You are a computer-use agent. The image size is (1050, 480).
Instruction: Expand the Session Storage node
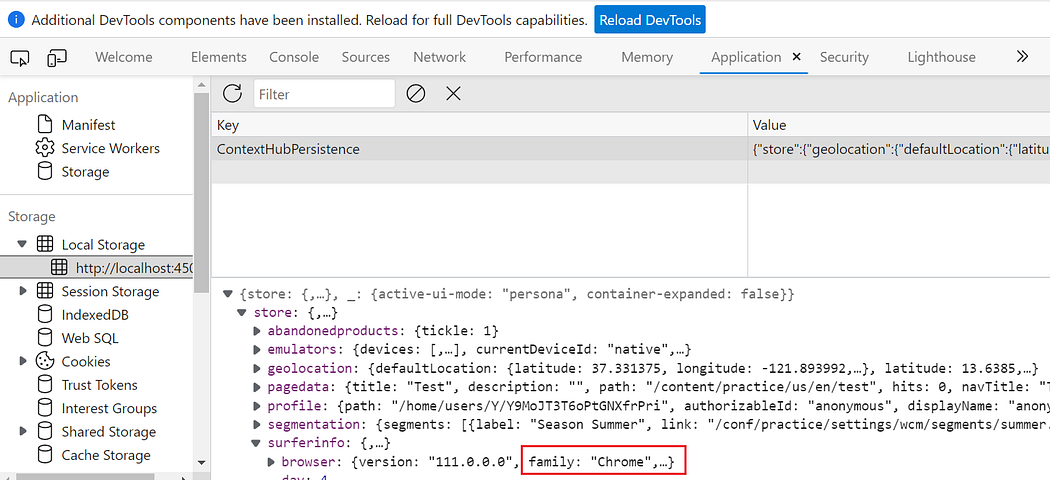[23, 291]
